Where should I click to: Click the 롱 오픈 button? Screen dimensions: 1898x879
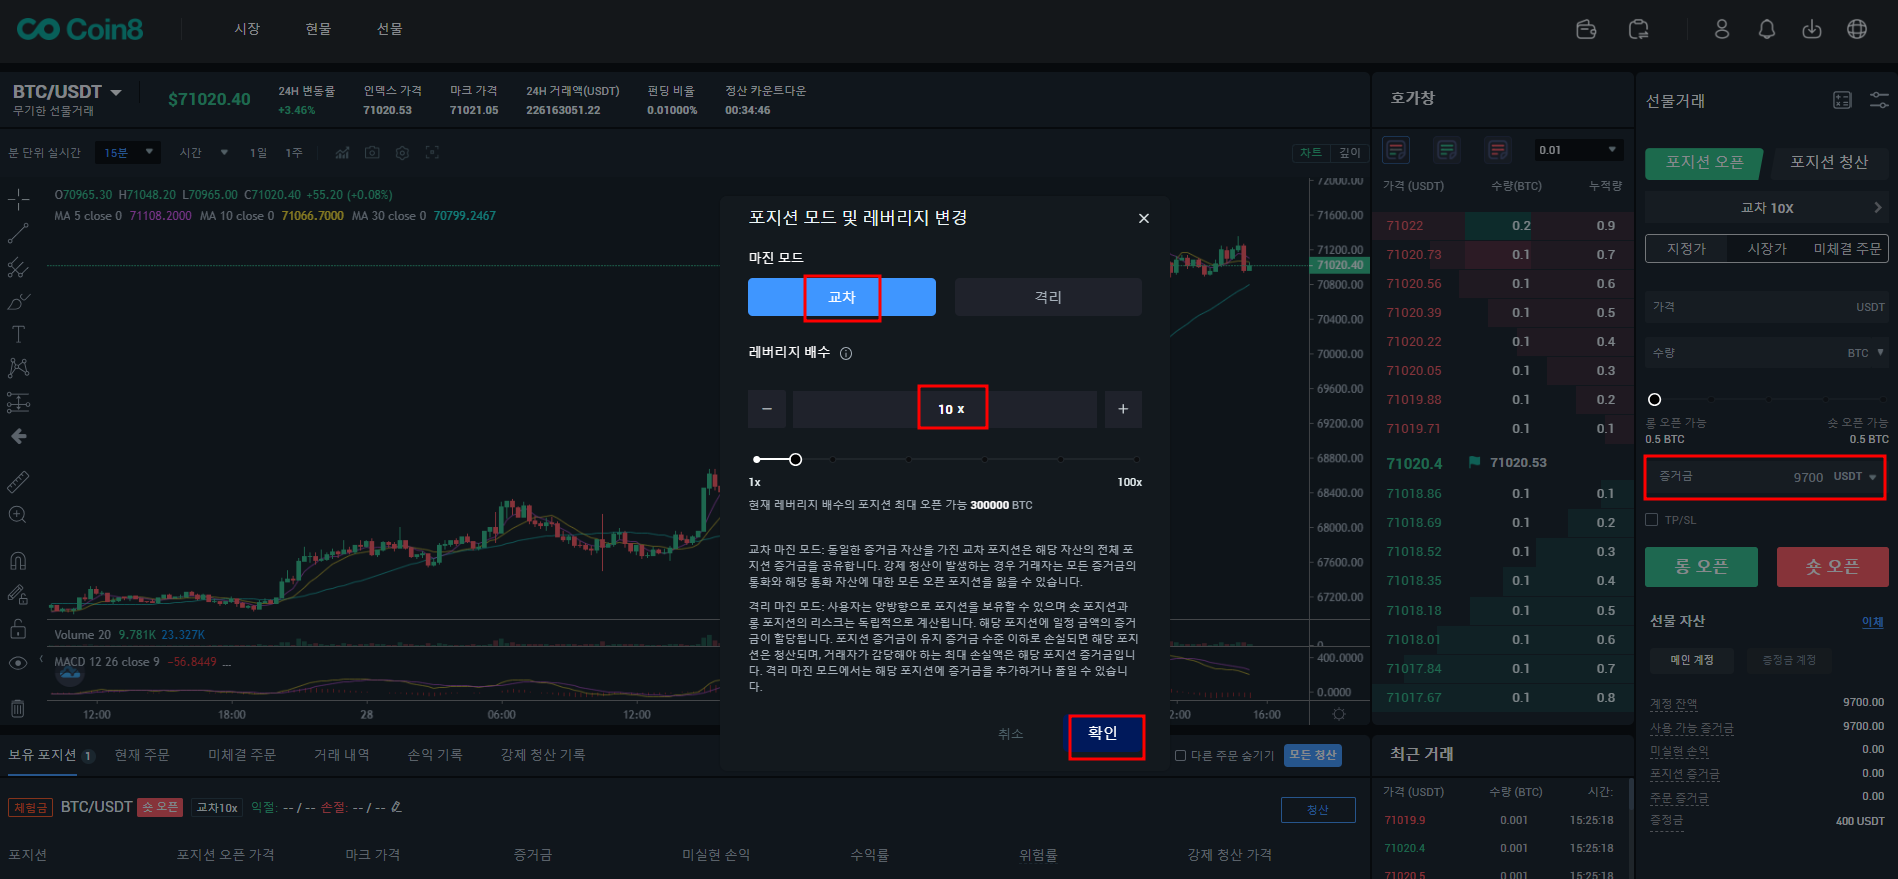1700,567
